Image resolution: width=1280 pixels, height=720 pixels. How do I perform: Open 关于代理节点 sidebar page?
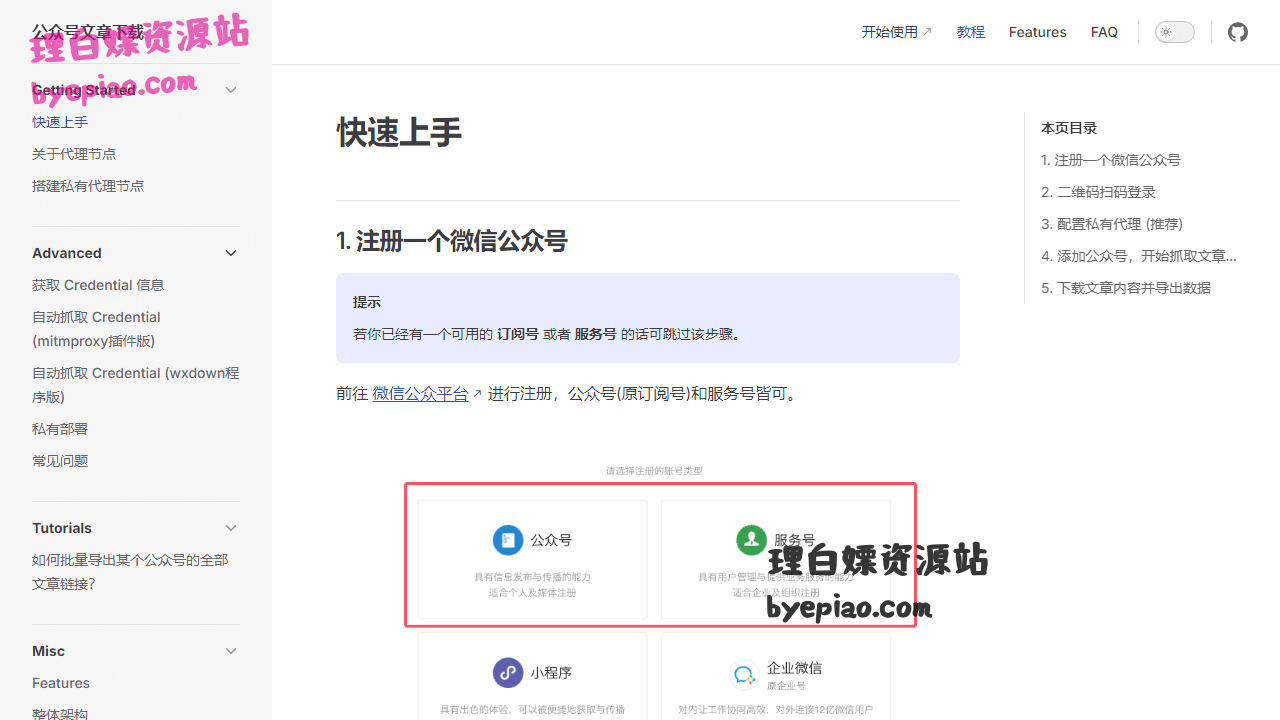[x=74, y=154]
